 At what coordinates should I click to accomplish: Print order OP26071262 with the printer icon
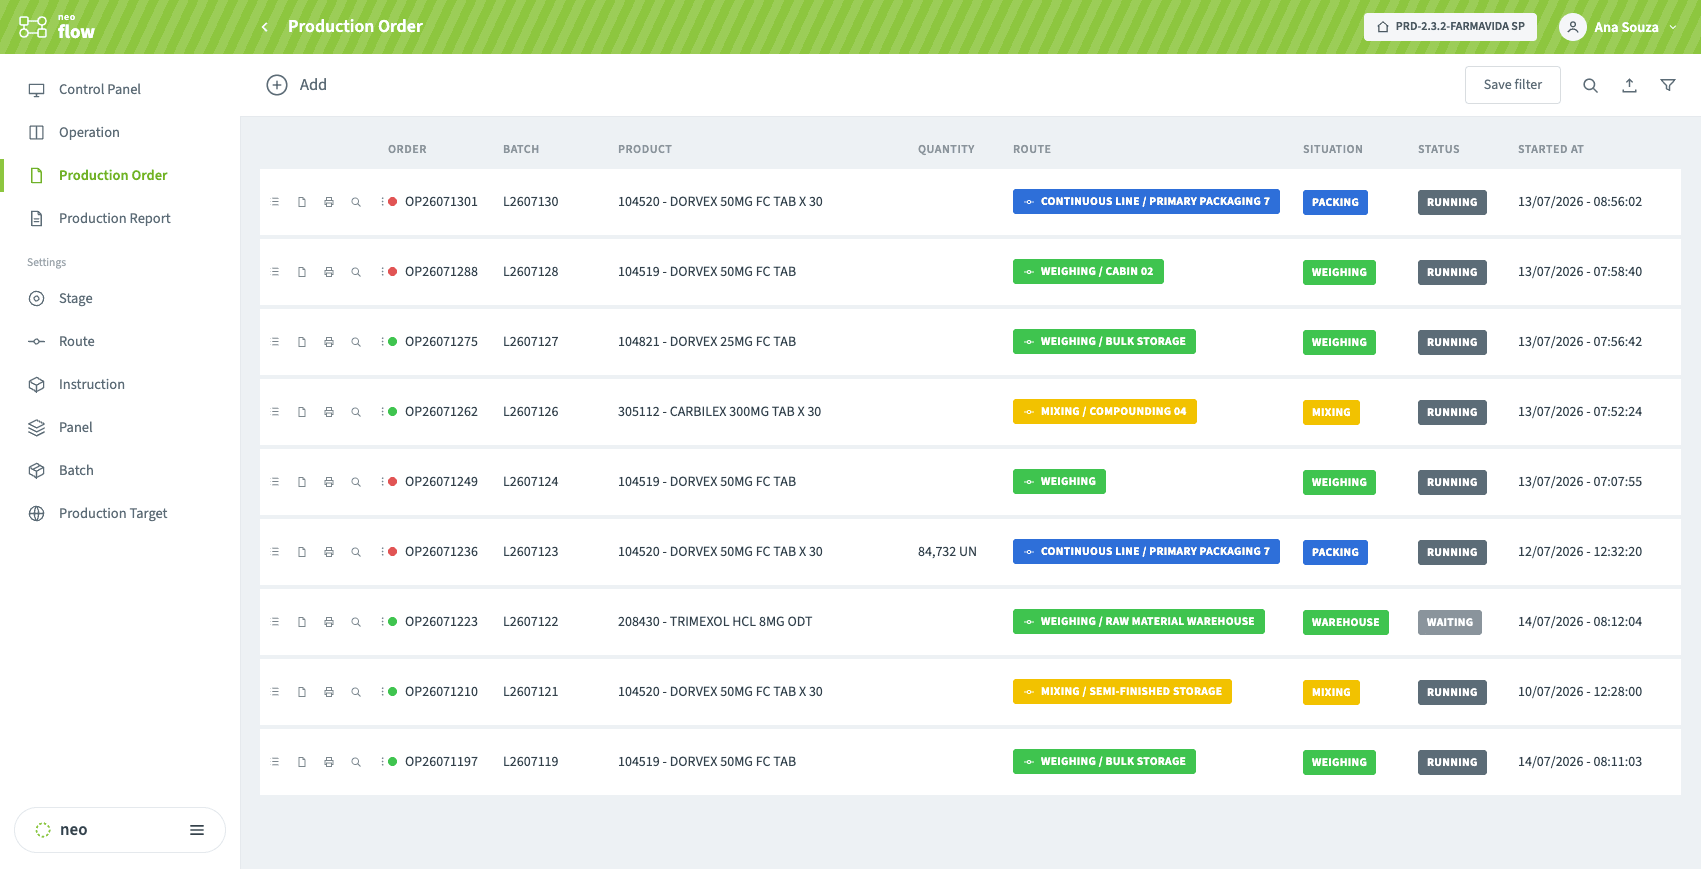coord(329,412)
